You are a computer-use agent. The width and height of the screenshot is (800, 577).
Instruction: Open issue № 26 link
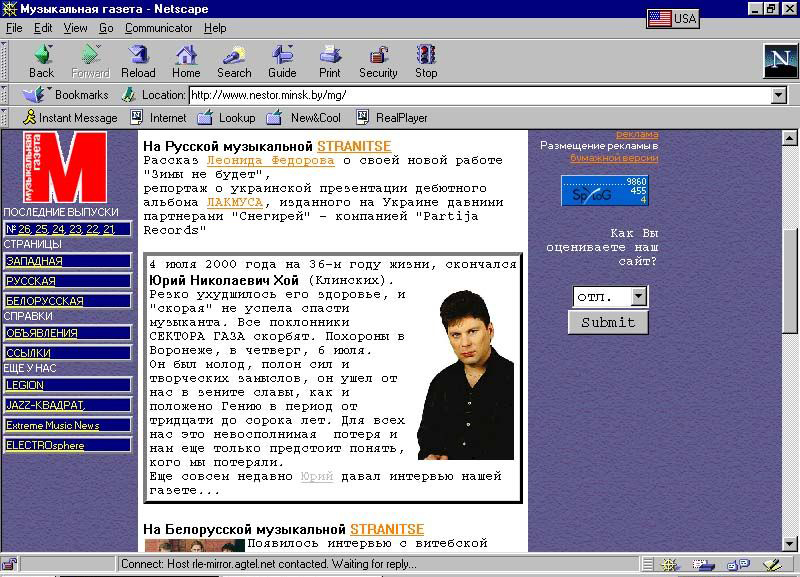(x=24, y=229)
